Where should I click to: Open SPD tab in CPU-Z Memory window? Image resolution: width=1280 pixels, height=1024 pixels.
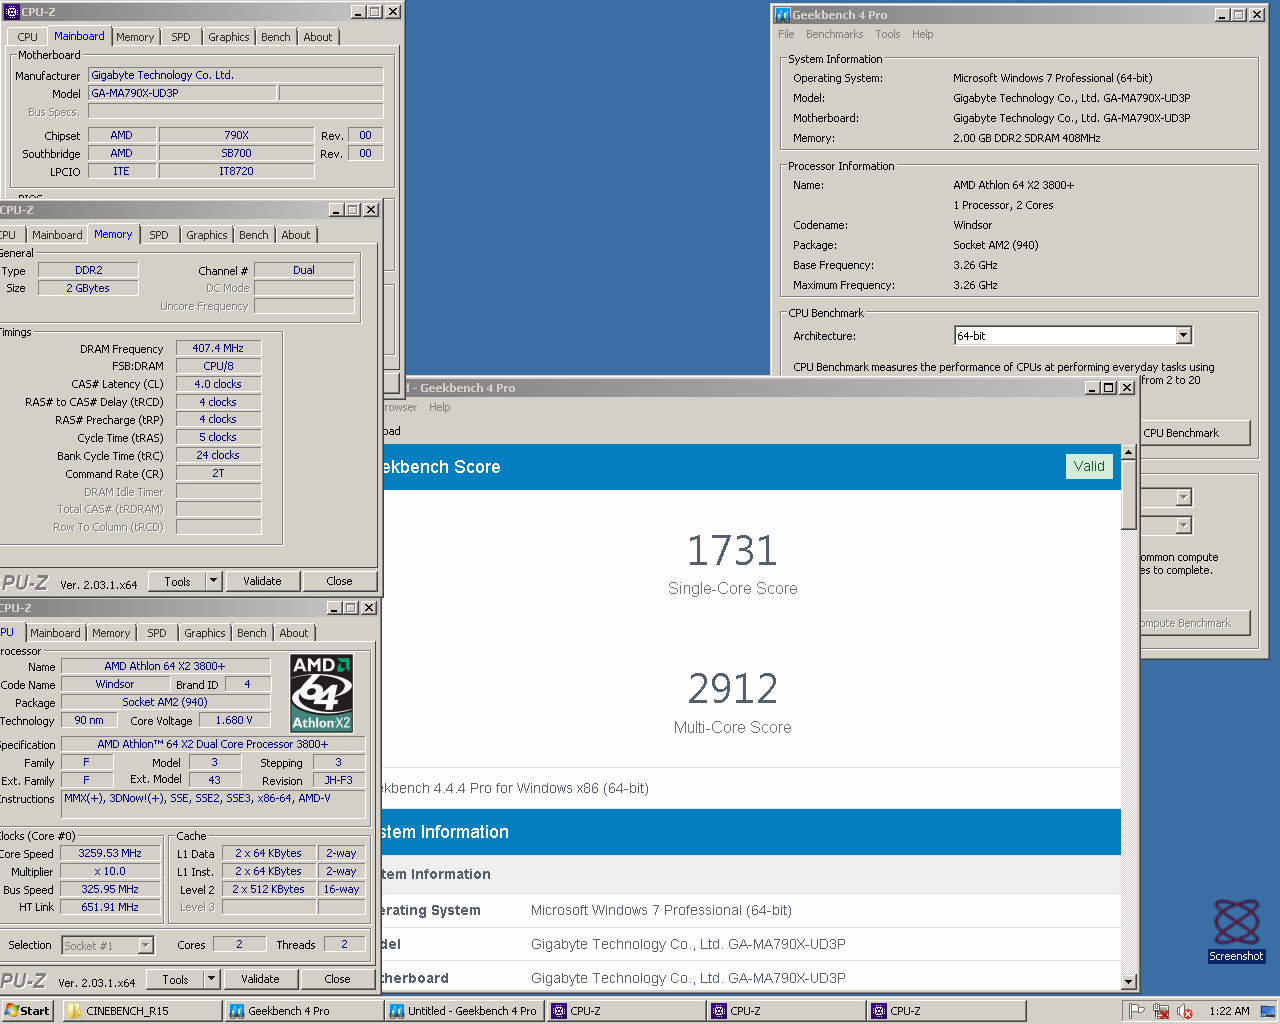coord(158,235)
